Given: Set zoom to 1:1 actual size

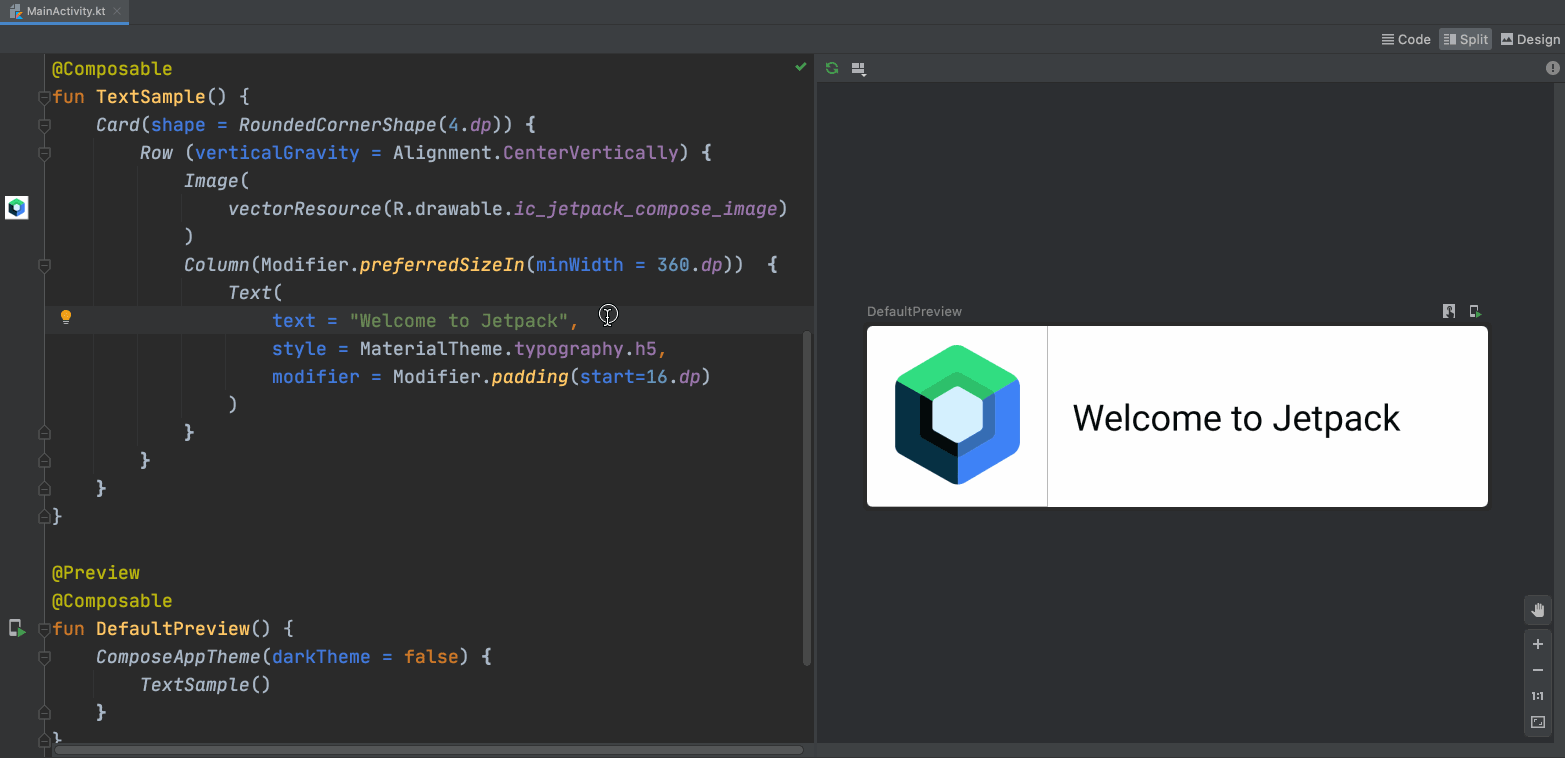Looking at the screenshot, I should click(x=1538, y=696).
